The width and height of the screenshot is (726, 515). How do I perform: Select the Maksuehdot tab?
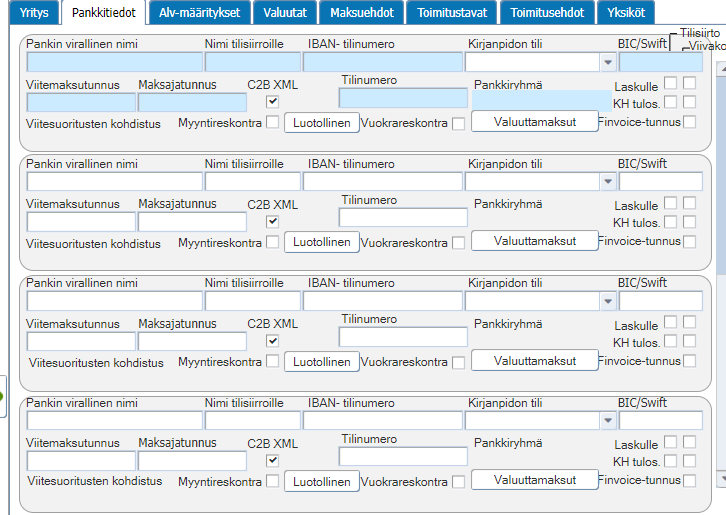tap(362, 13)
